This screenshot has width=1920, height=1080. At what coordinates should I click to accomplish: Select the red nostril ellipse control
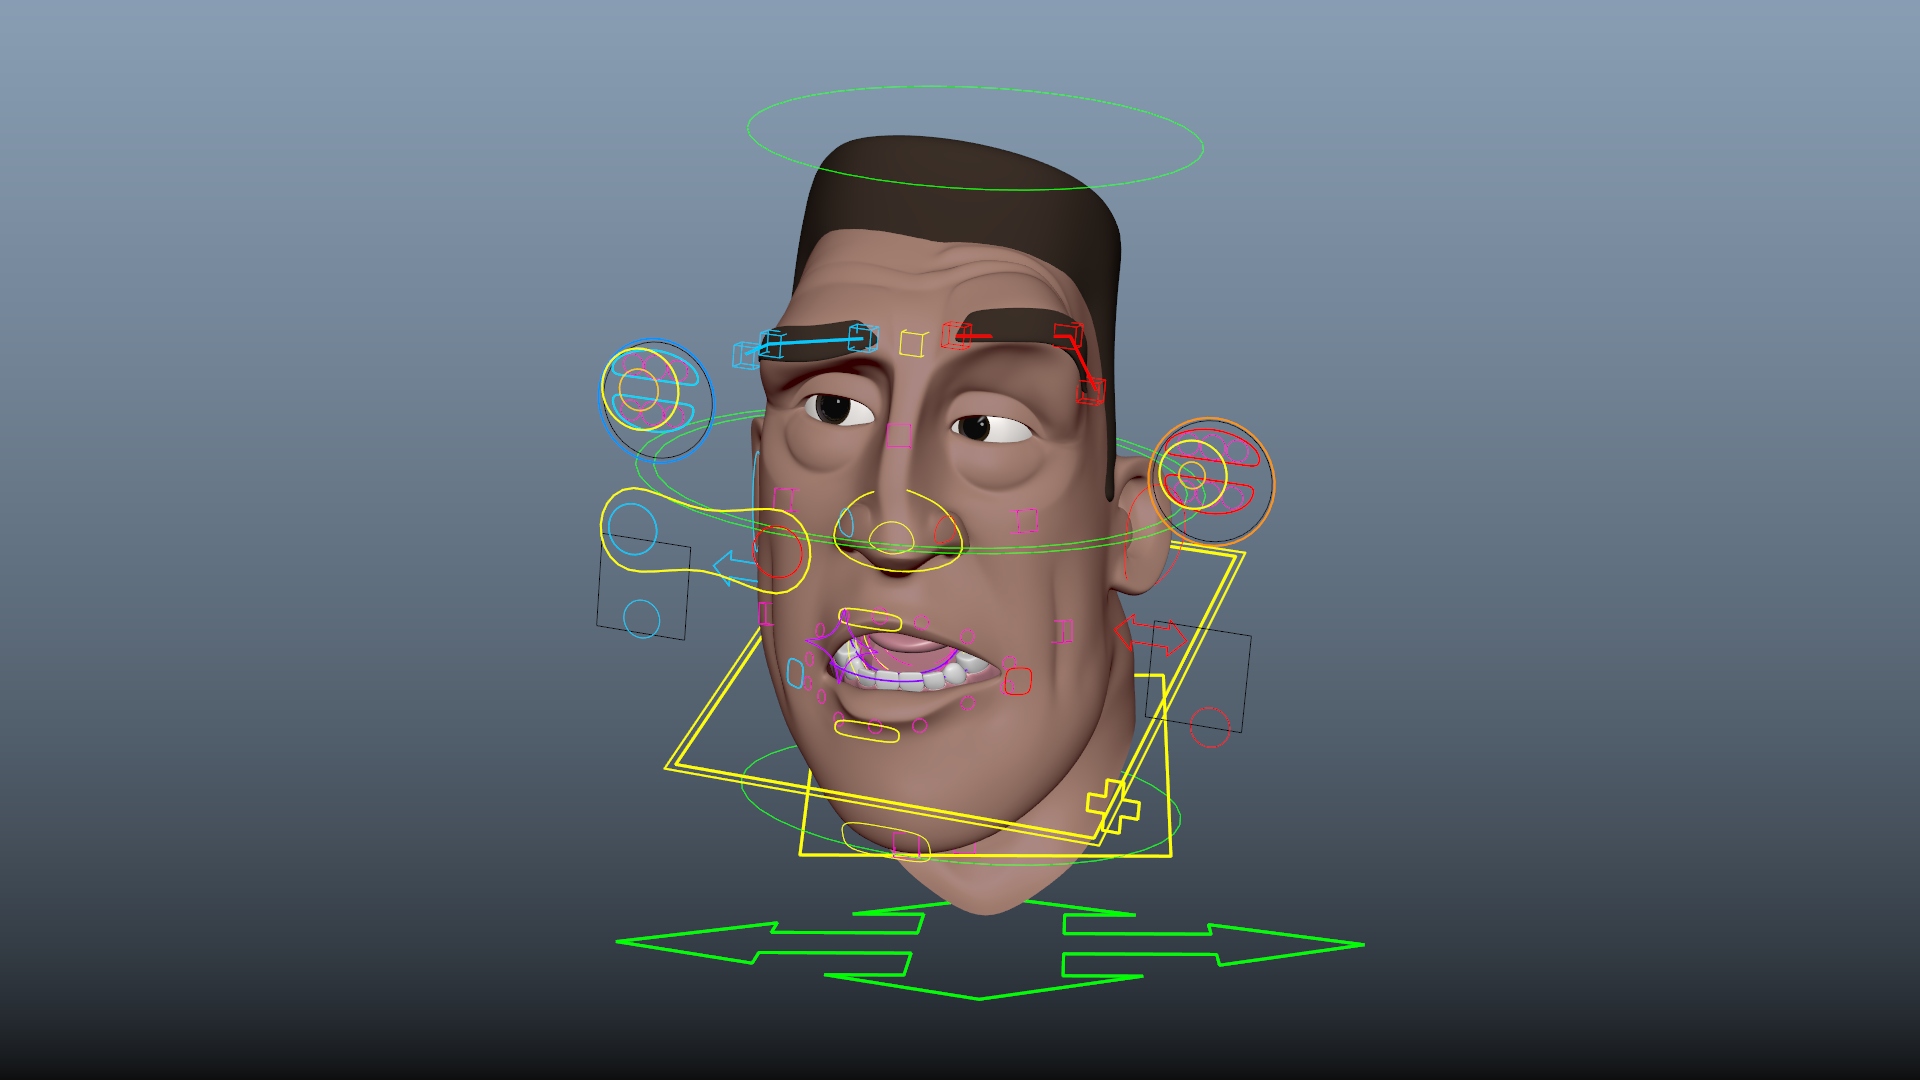(945, 531)
